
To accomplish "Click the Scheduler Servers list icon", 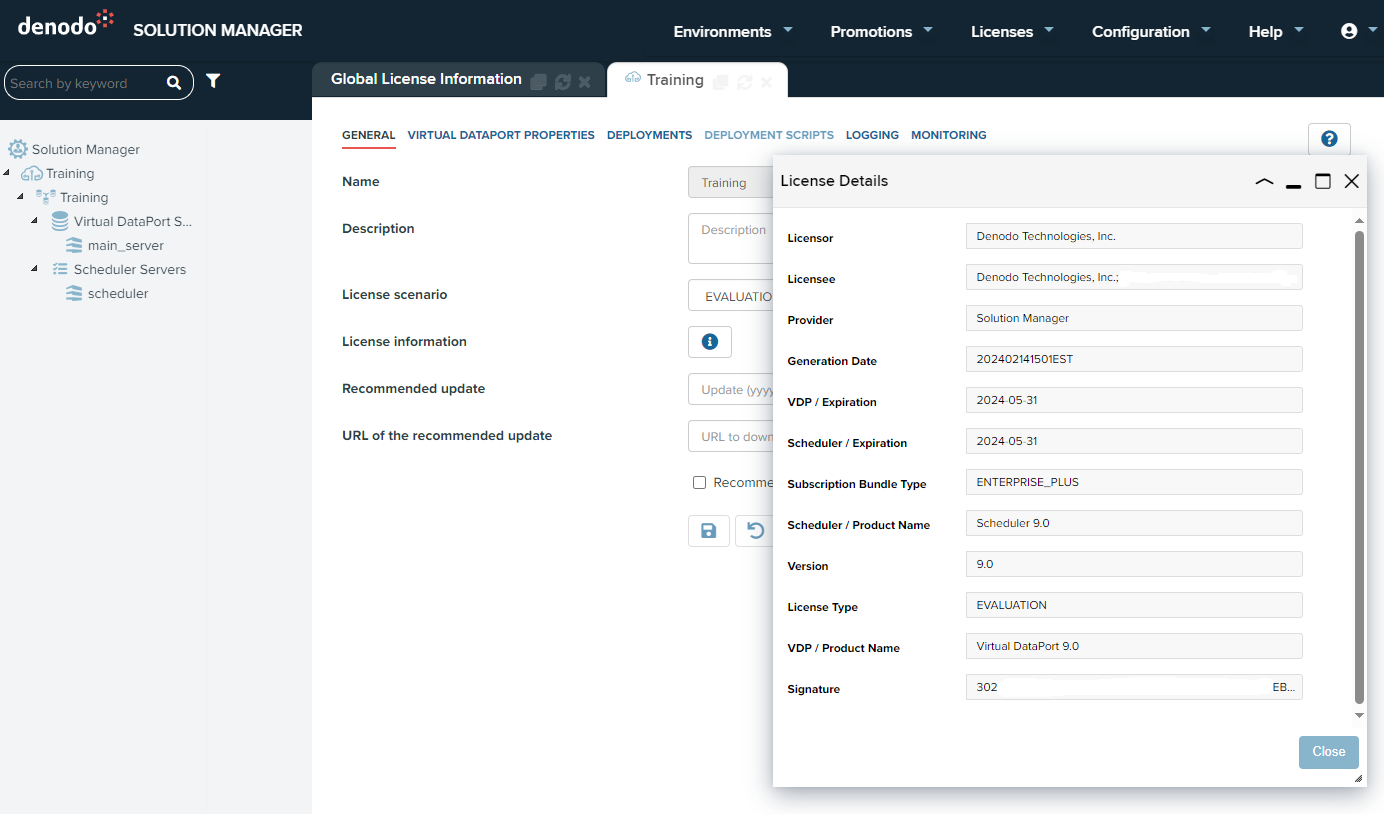I will [x=60, y=269].
